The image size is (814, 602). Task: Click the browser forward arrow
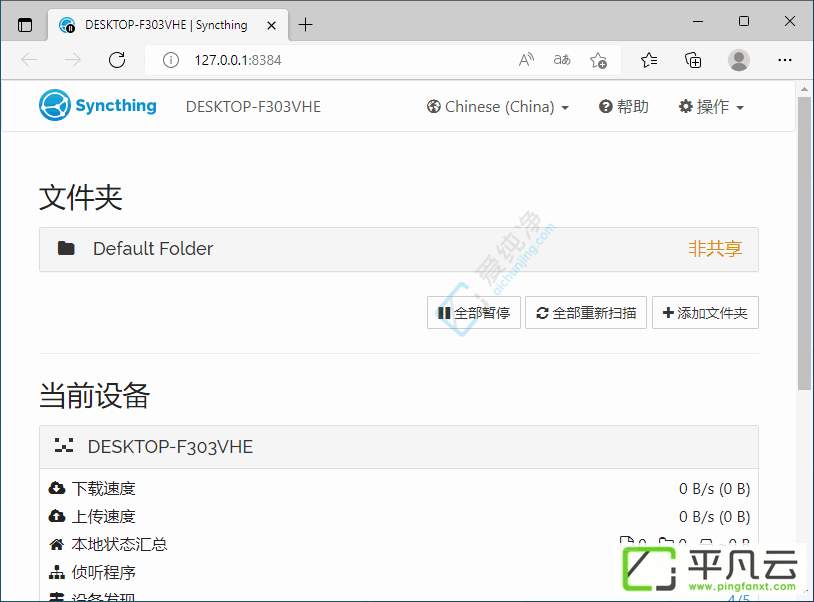click(73, 60)
